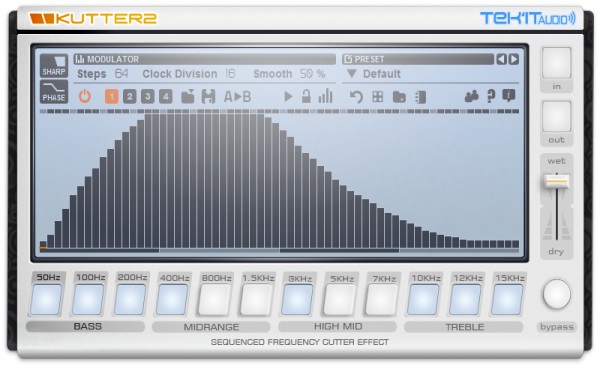
Task: Click the edit icon beside PRESET
Action: (348, 59)
